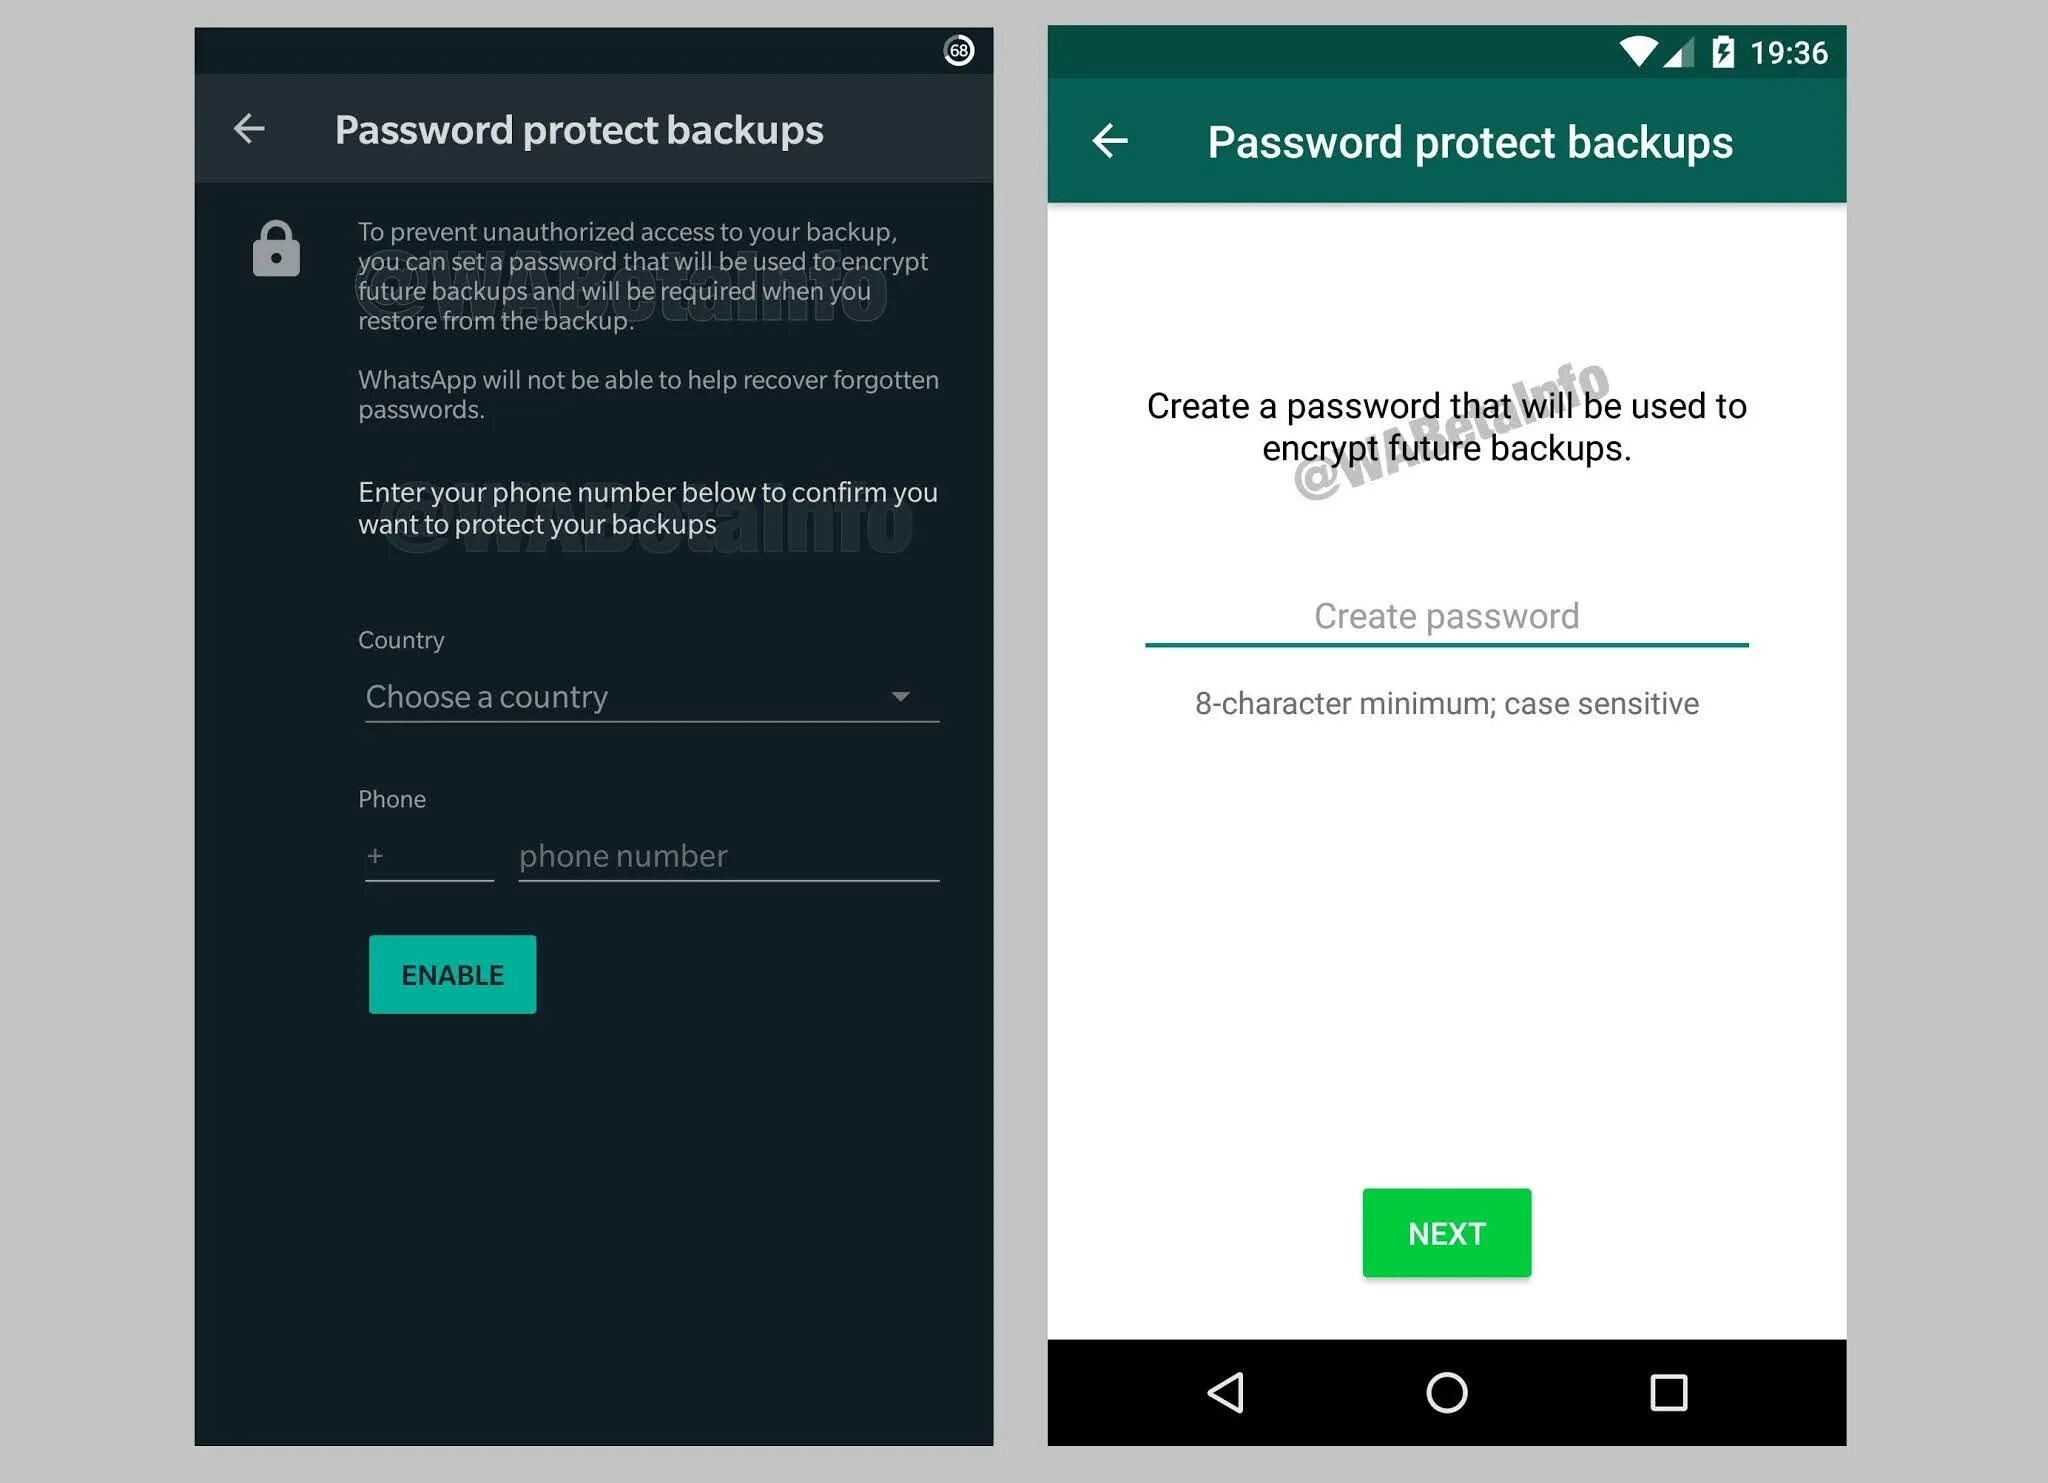
Task: Tap the dark screen Password protect backups title
Action: point(579,130)
